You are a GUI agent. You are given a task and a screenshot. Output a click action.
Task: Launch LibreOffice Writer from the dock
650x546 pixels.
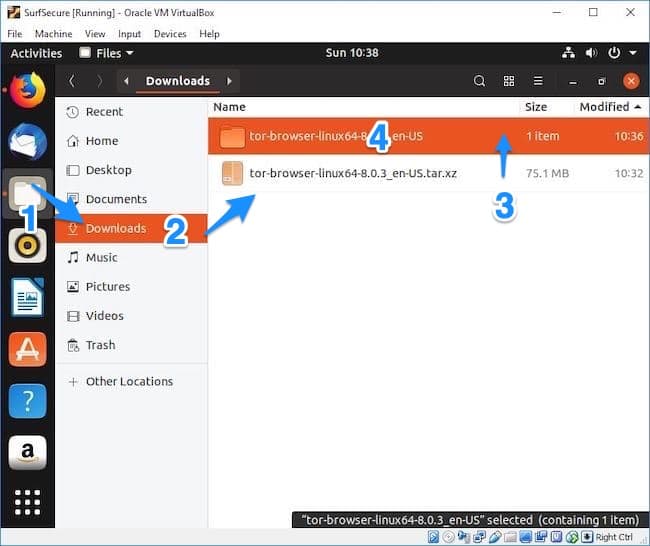(27, 298)
